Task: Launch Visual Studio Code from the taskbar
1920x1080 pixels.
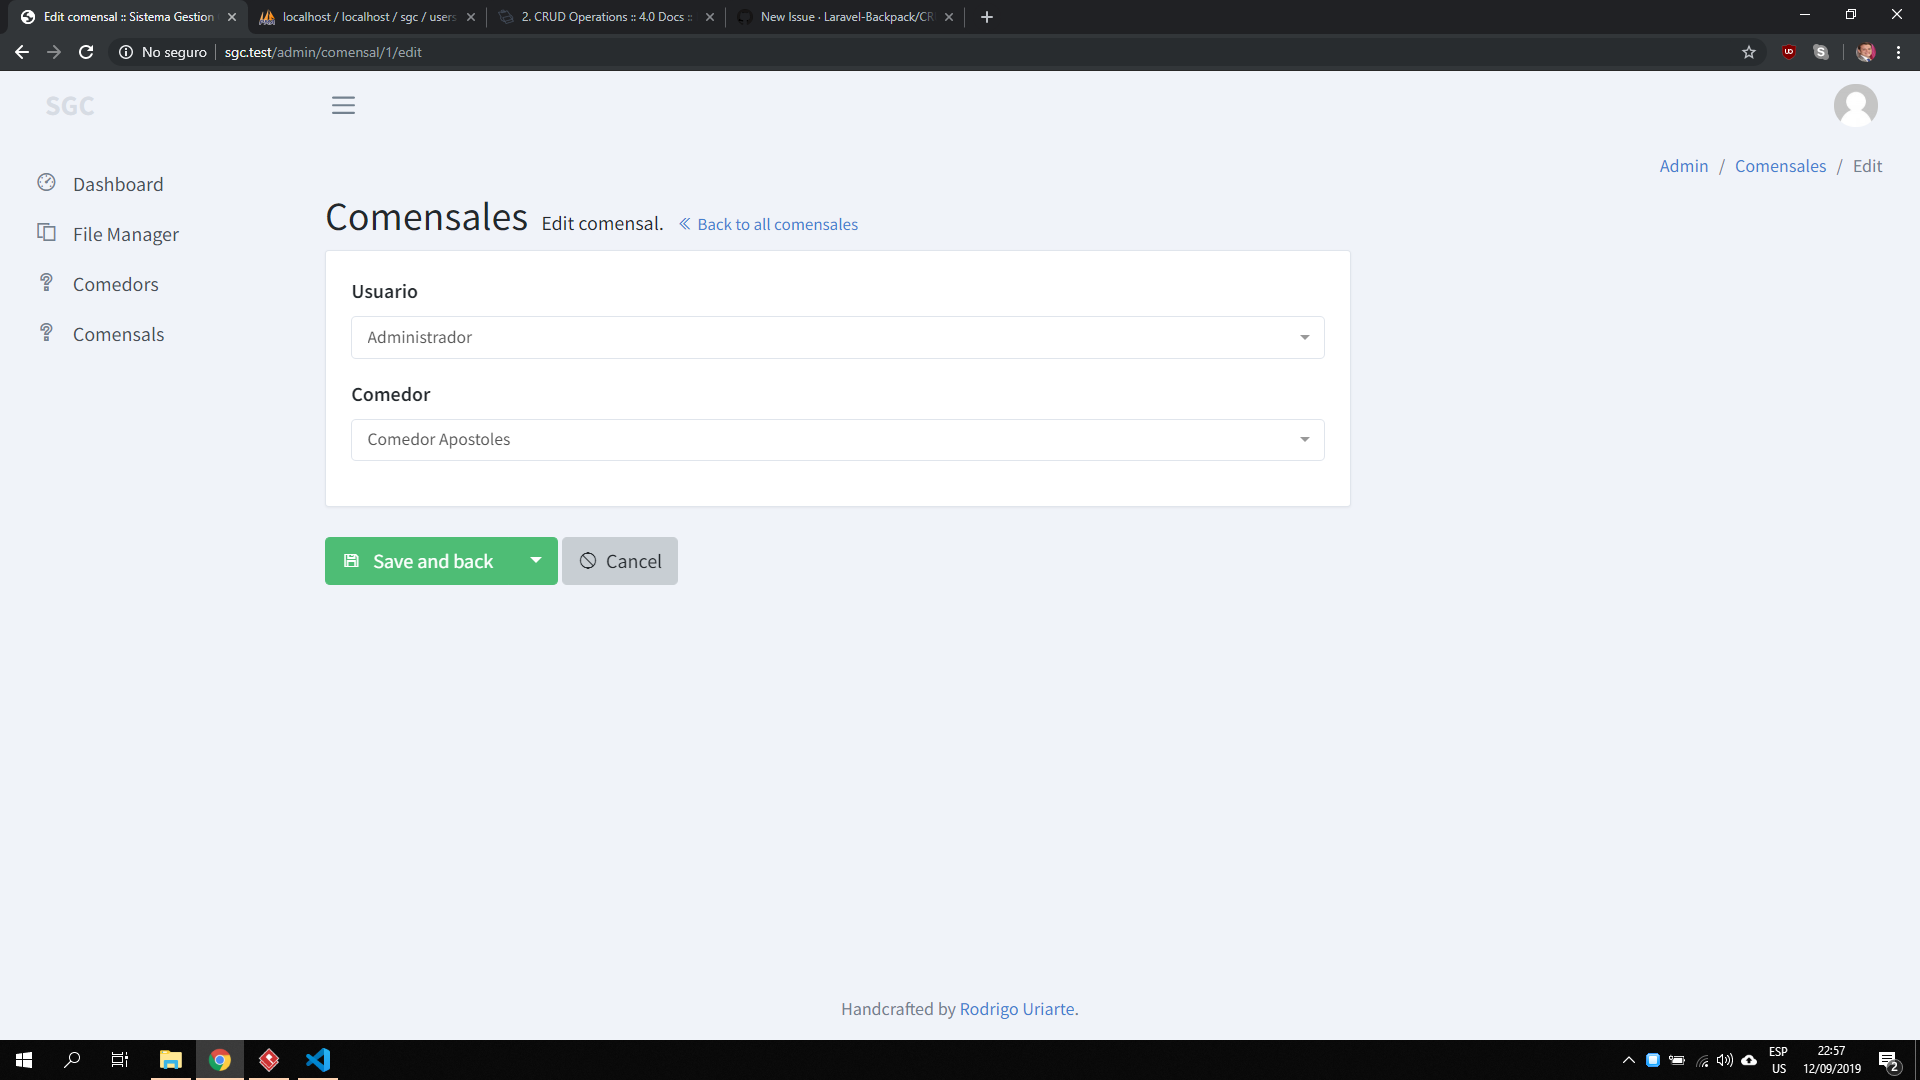Action: point(318,1060)
